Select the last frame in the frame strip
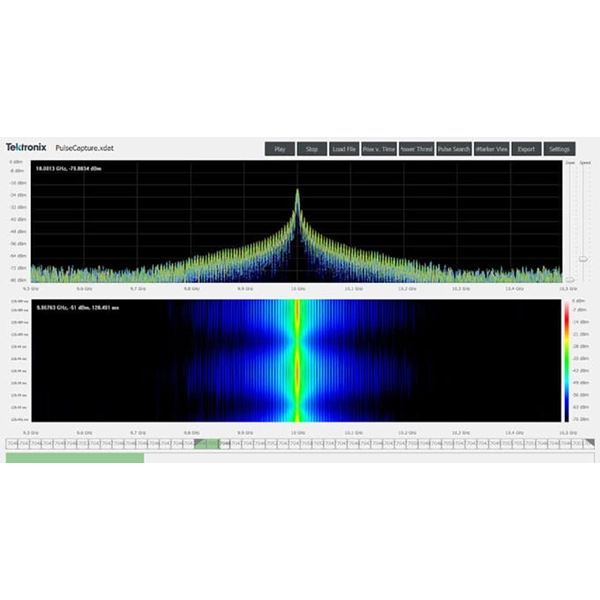The width and height of the screenshot is (600, 600). pos(588,443)
